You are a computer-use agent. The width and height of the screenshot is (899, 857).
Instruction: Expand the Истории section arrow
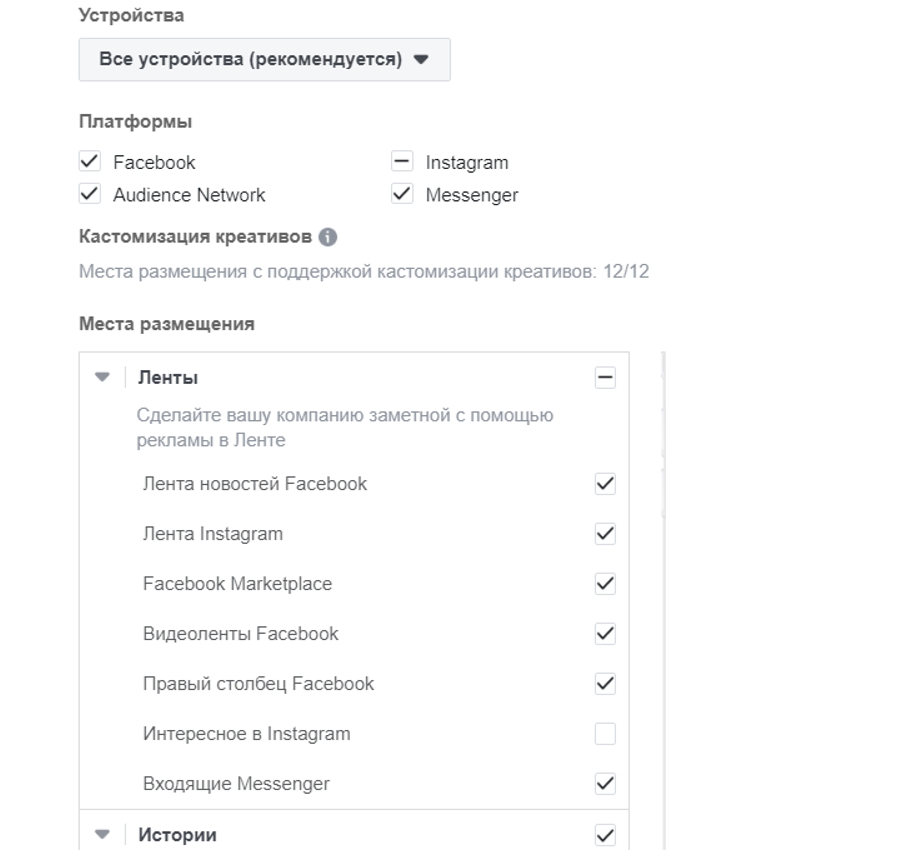[101, 834]
